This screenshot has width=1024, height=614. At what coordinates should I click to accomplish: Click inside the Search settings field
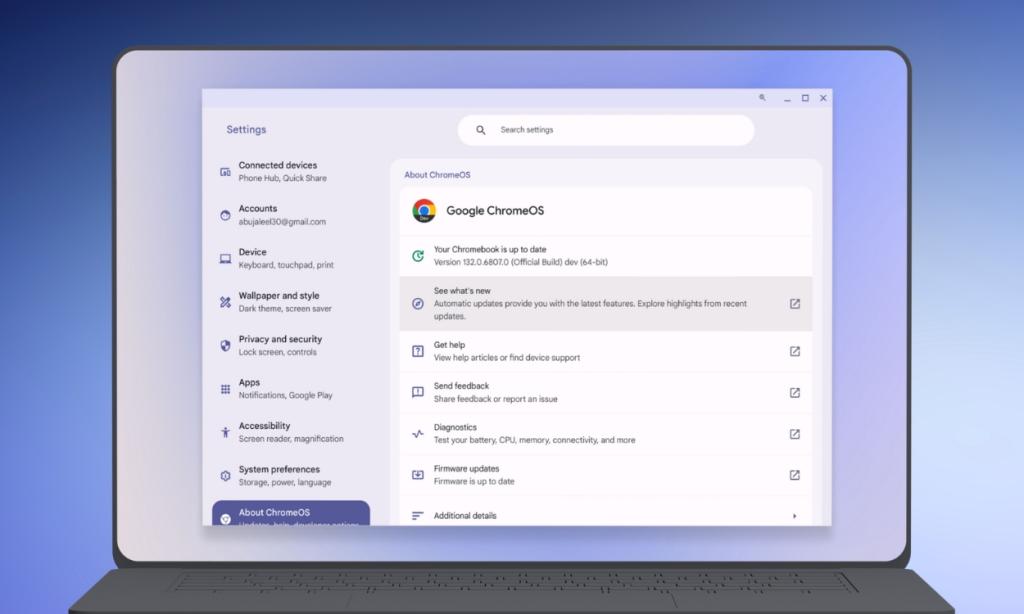pyautogui.click(x=600, y=130)
